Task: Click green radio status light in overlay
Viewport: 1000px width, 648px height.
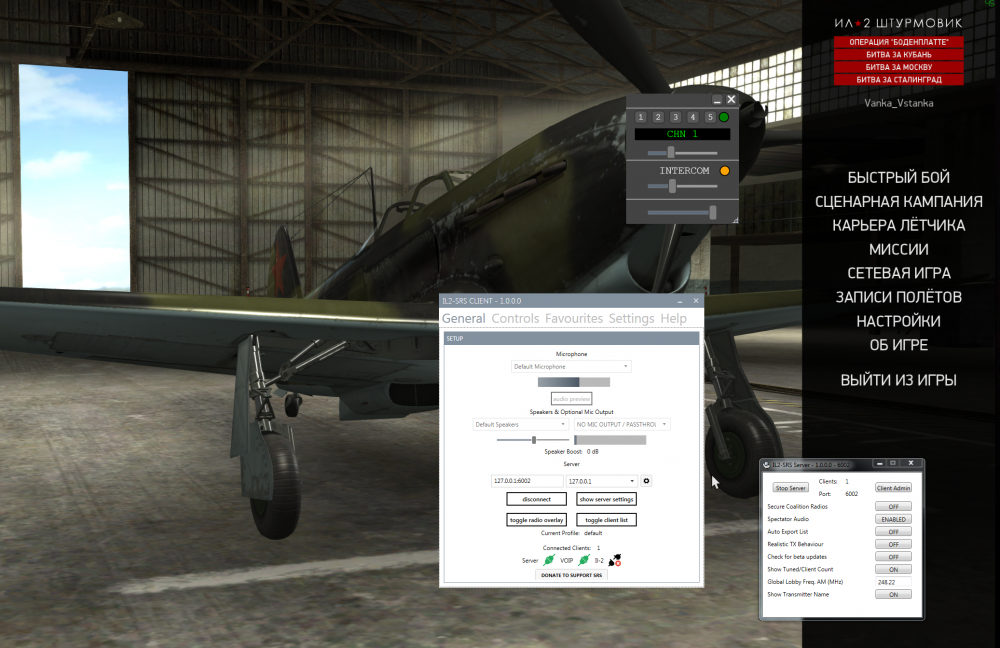Action: click(724, 117)
